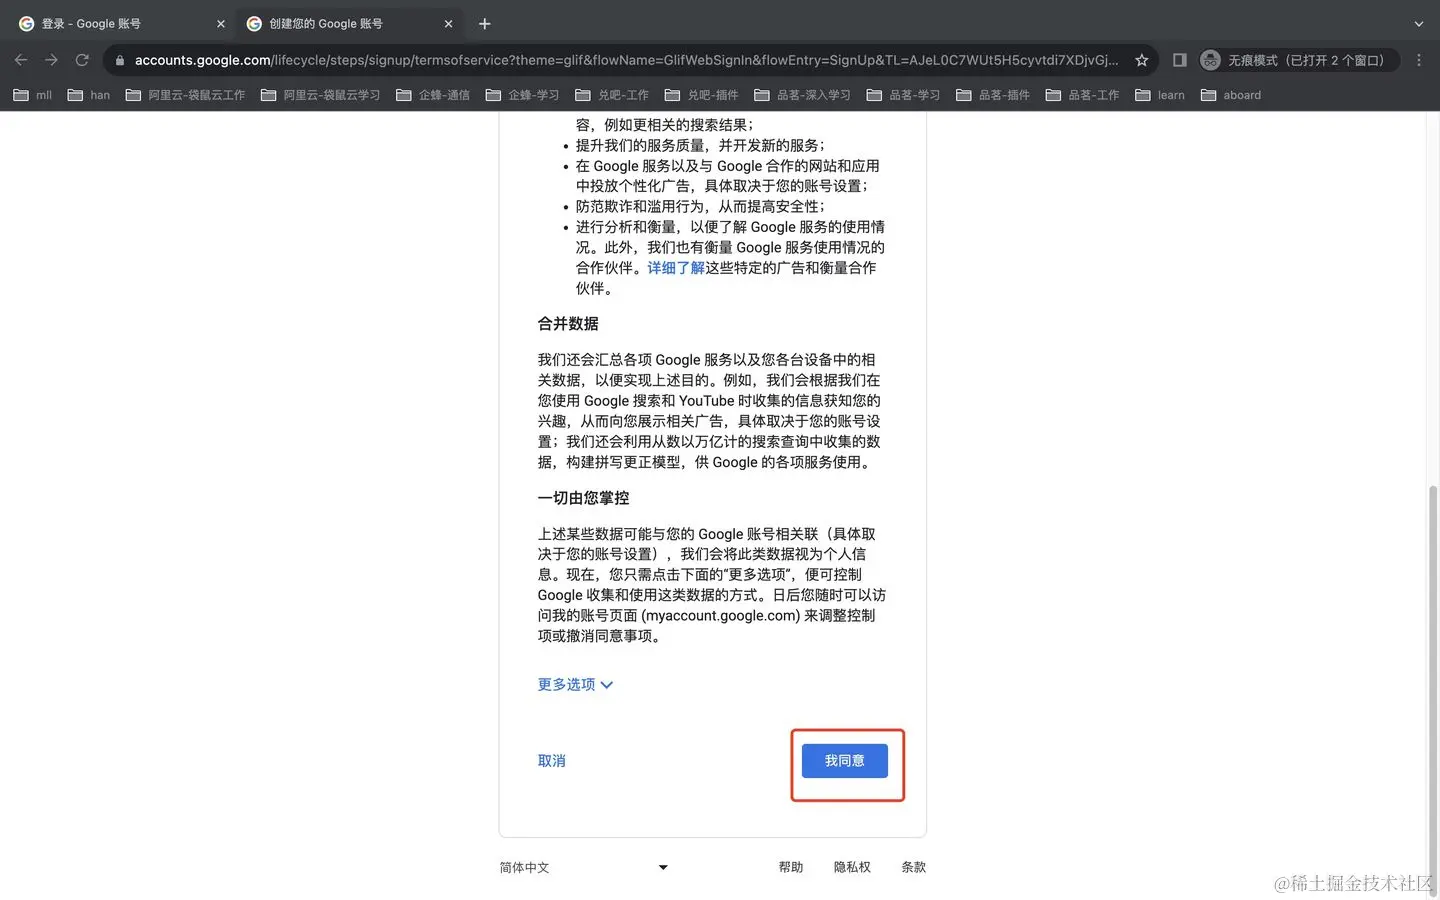Click the '我同意' agree button
Viewport: 1440px width, 900px height.
845,761
